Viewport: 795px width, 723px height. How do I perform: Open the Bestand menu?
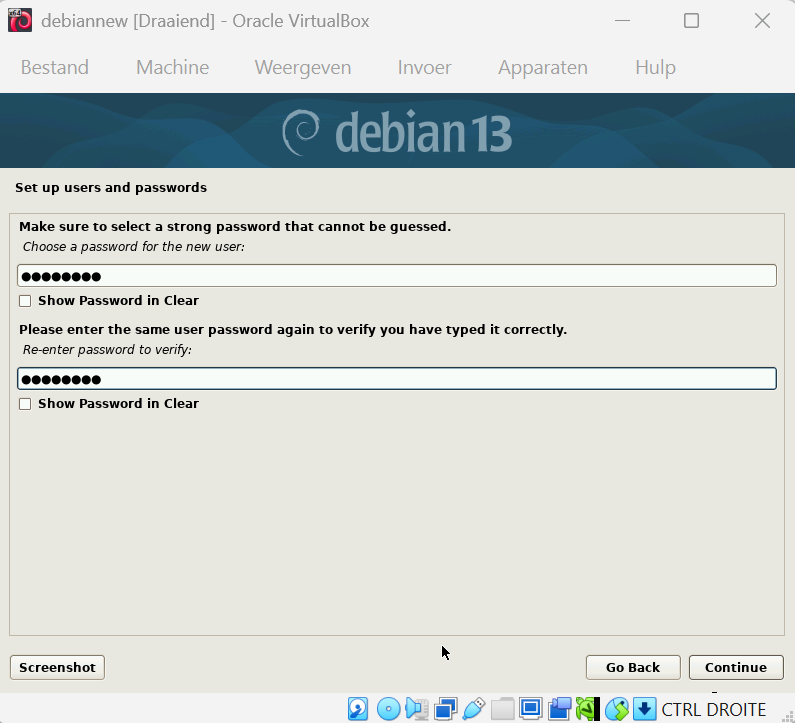coord(55,67)
